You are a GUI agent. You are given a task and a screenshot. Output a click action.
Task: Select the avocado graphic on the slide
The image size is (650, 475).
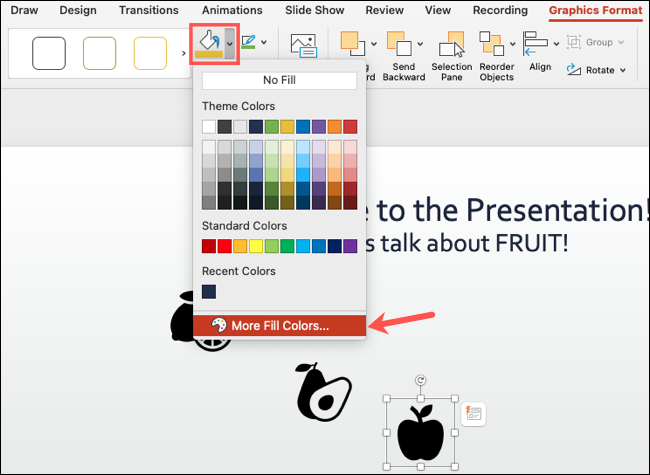pos(321,391)
